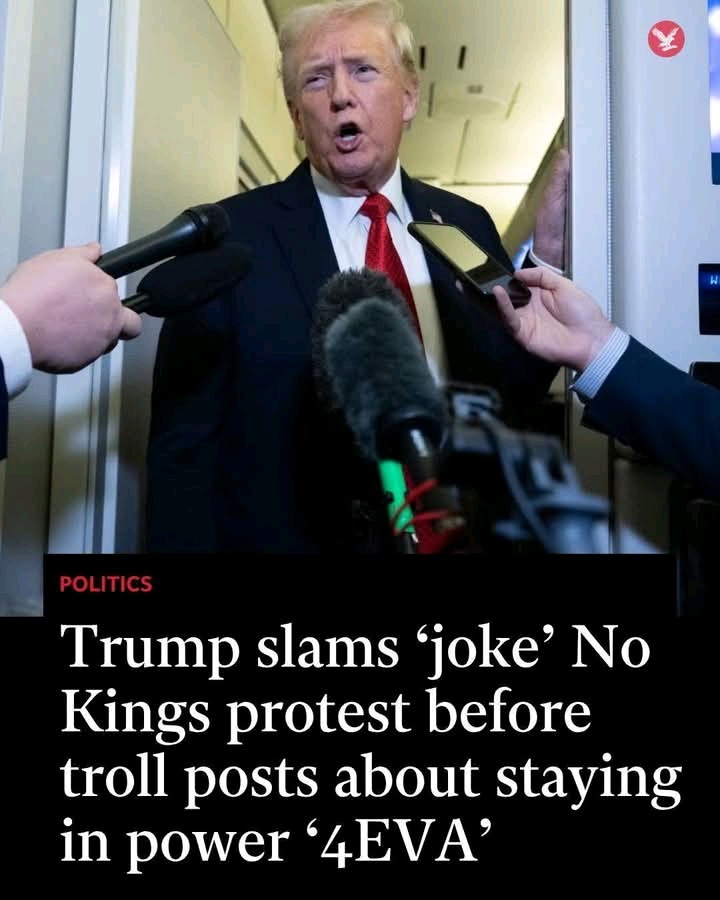Open the headline about No Kings protest
This screenshot has height=900, width=720.
point(371,744)
